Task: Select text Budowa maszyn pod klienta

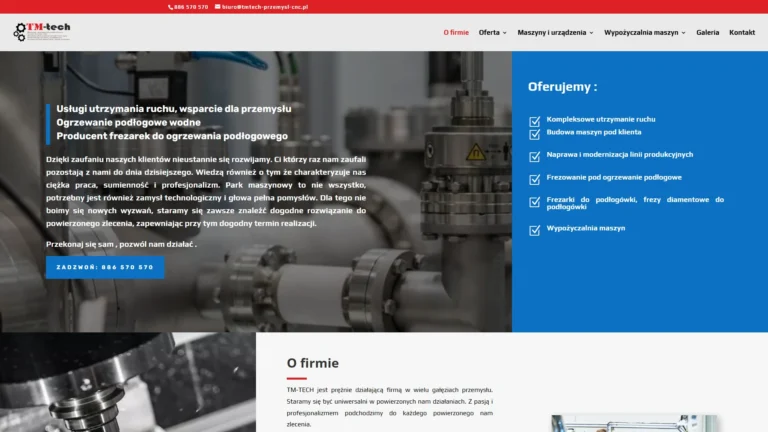Action: tap(594, 132)
